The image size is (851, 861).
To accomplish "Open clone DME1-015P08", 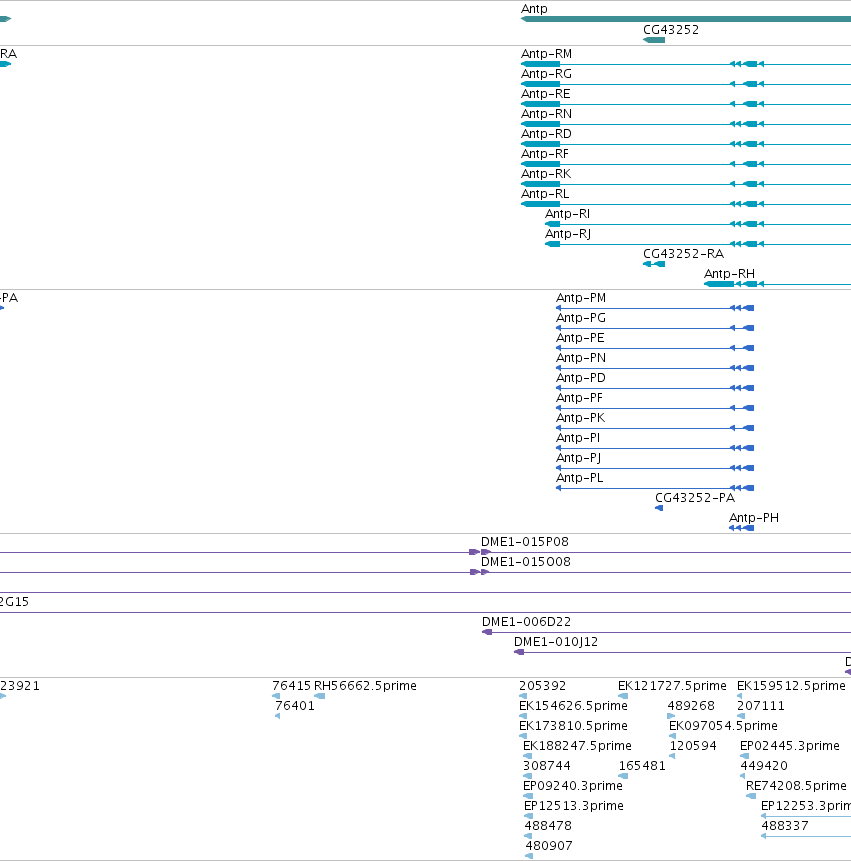I will click(525, 542).
